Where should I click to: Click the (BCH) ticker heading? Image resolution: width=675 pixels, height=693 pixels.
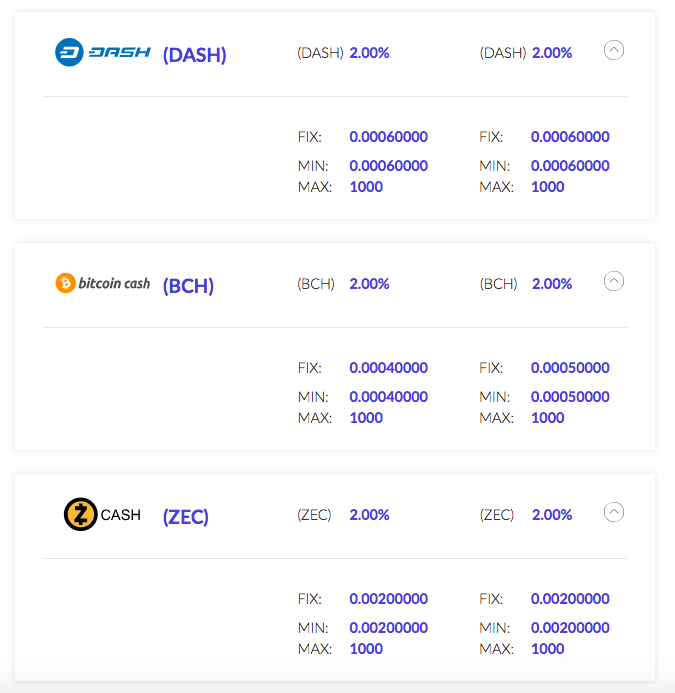pyautogui.click(x=189, y=286)
